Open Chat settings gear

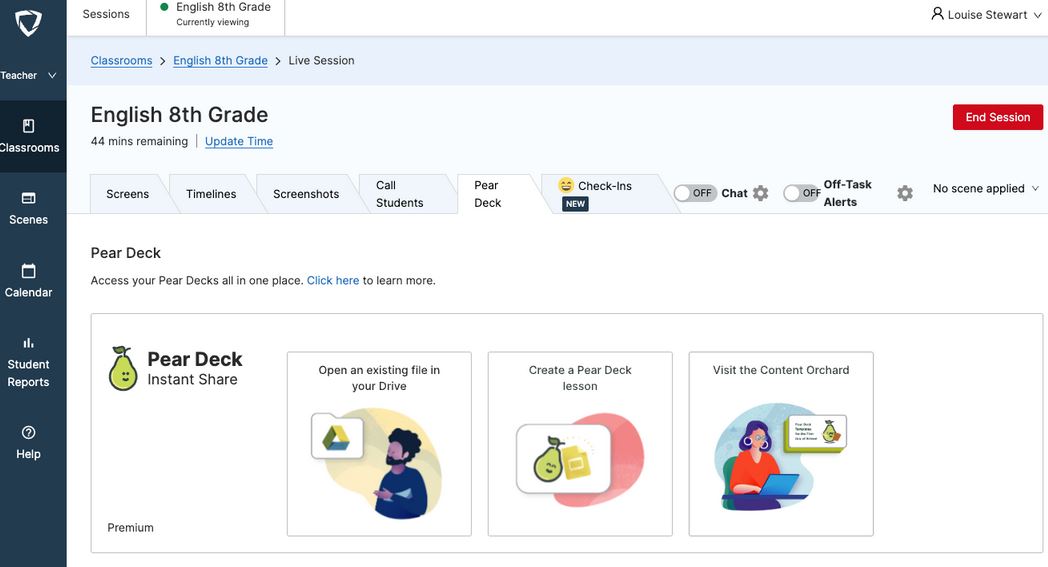(761, 193)
